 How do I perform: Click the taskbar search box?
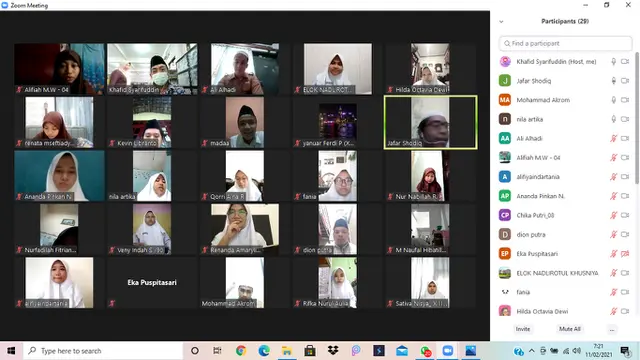coord(102,351)
